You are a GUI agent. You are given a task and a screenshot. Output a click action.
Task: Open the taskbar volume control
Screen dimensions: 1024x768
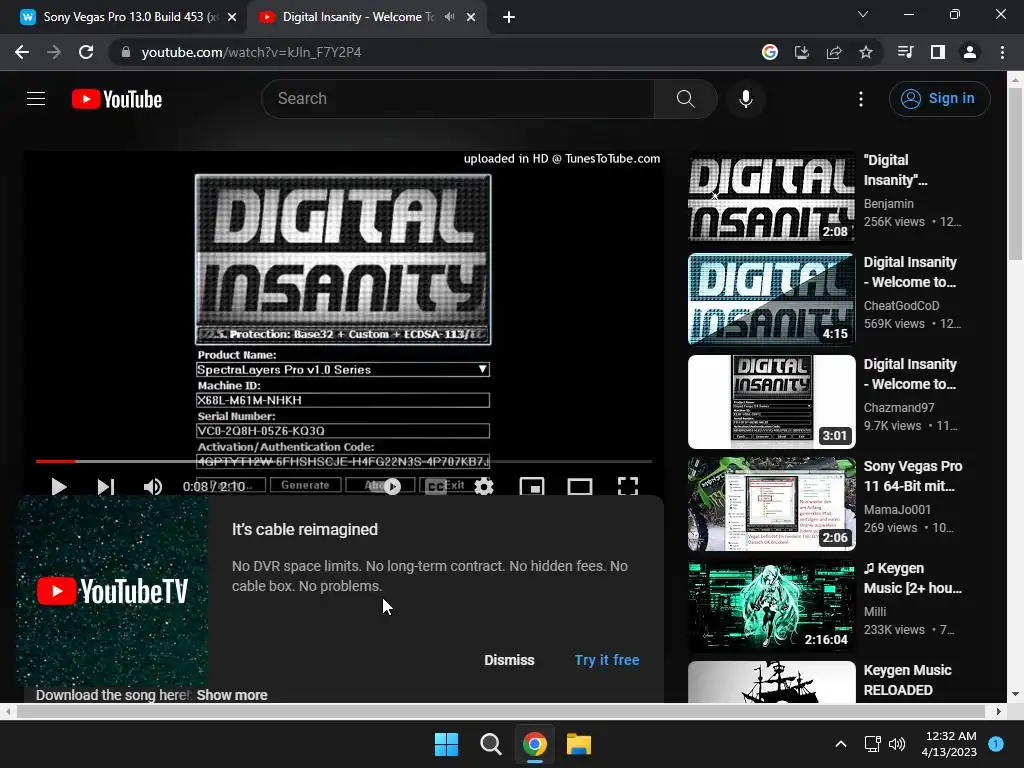click(x=897, y=744)
